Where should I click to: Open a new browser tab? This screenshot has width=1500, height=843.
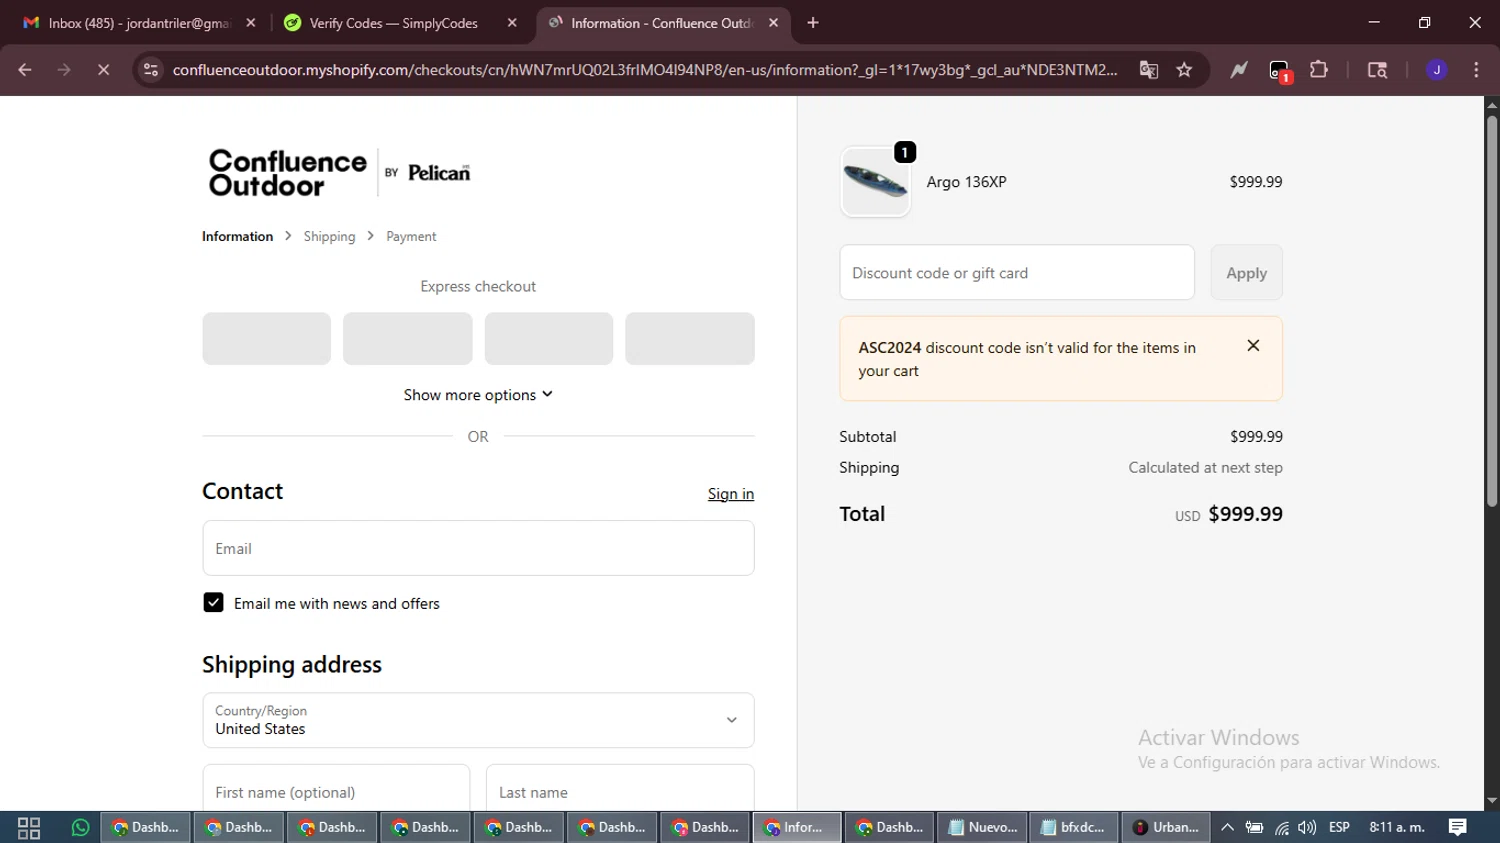pos(813,23)
